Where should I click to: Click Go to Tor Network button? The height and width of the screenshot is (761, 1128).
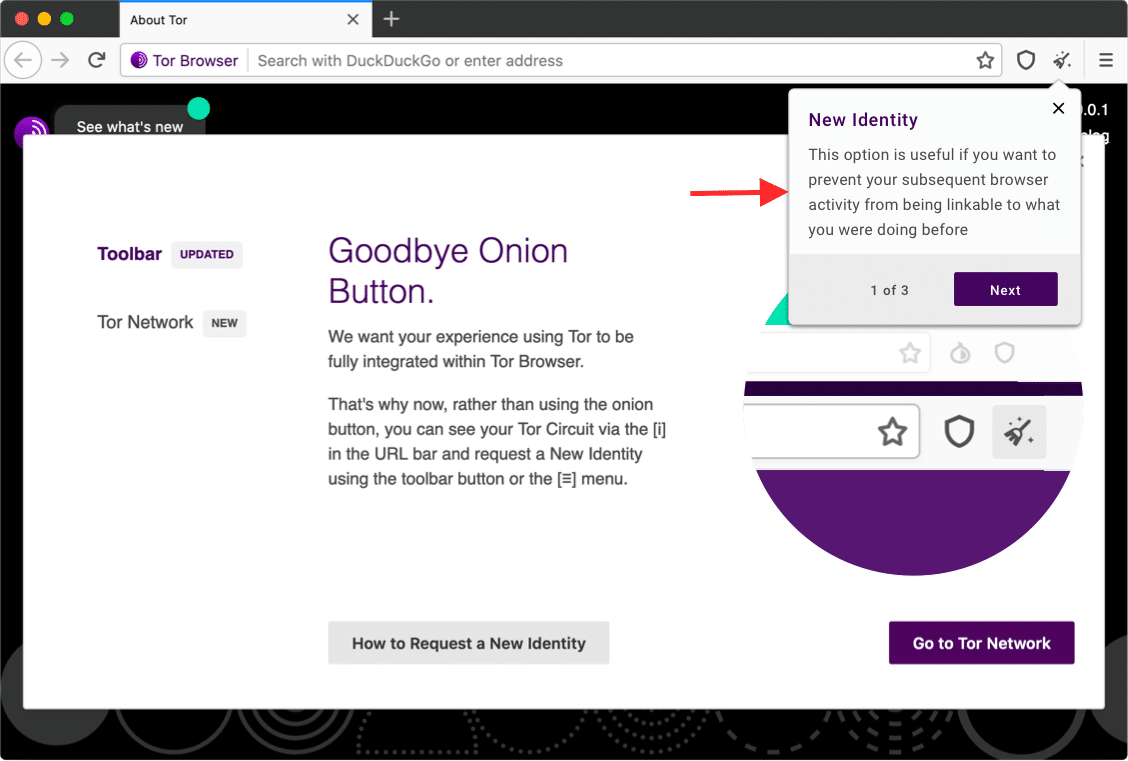point(981,643)
